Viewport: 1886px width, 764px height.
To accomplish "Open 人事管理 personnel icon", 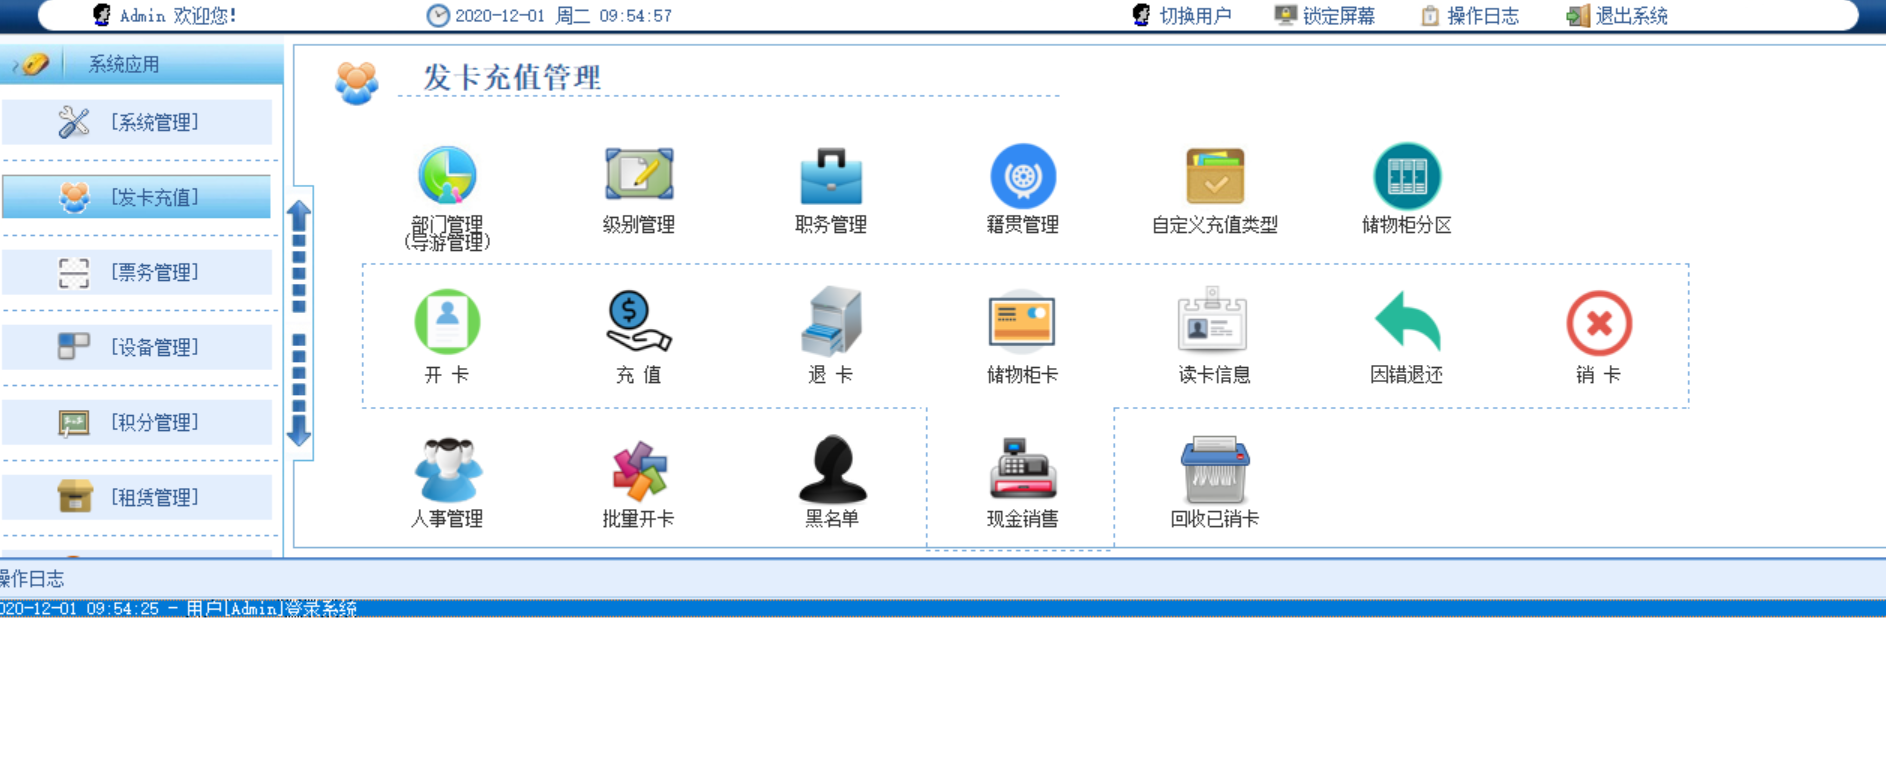I will [447, 469].
